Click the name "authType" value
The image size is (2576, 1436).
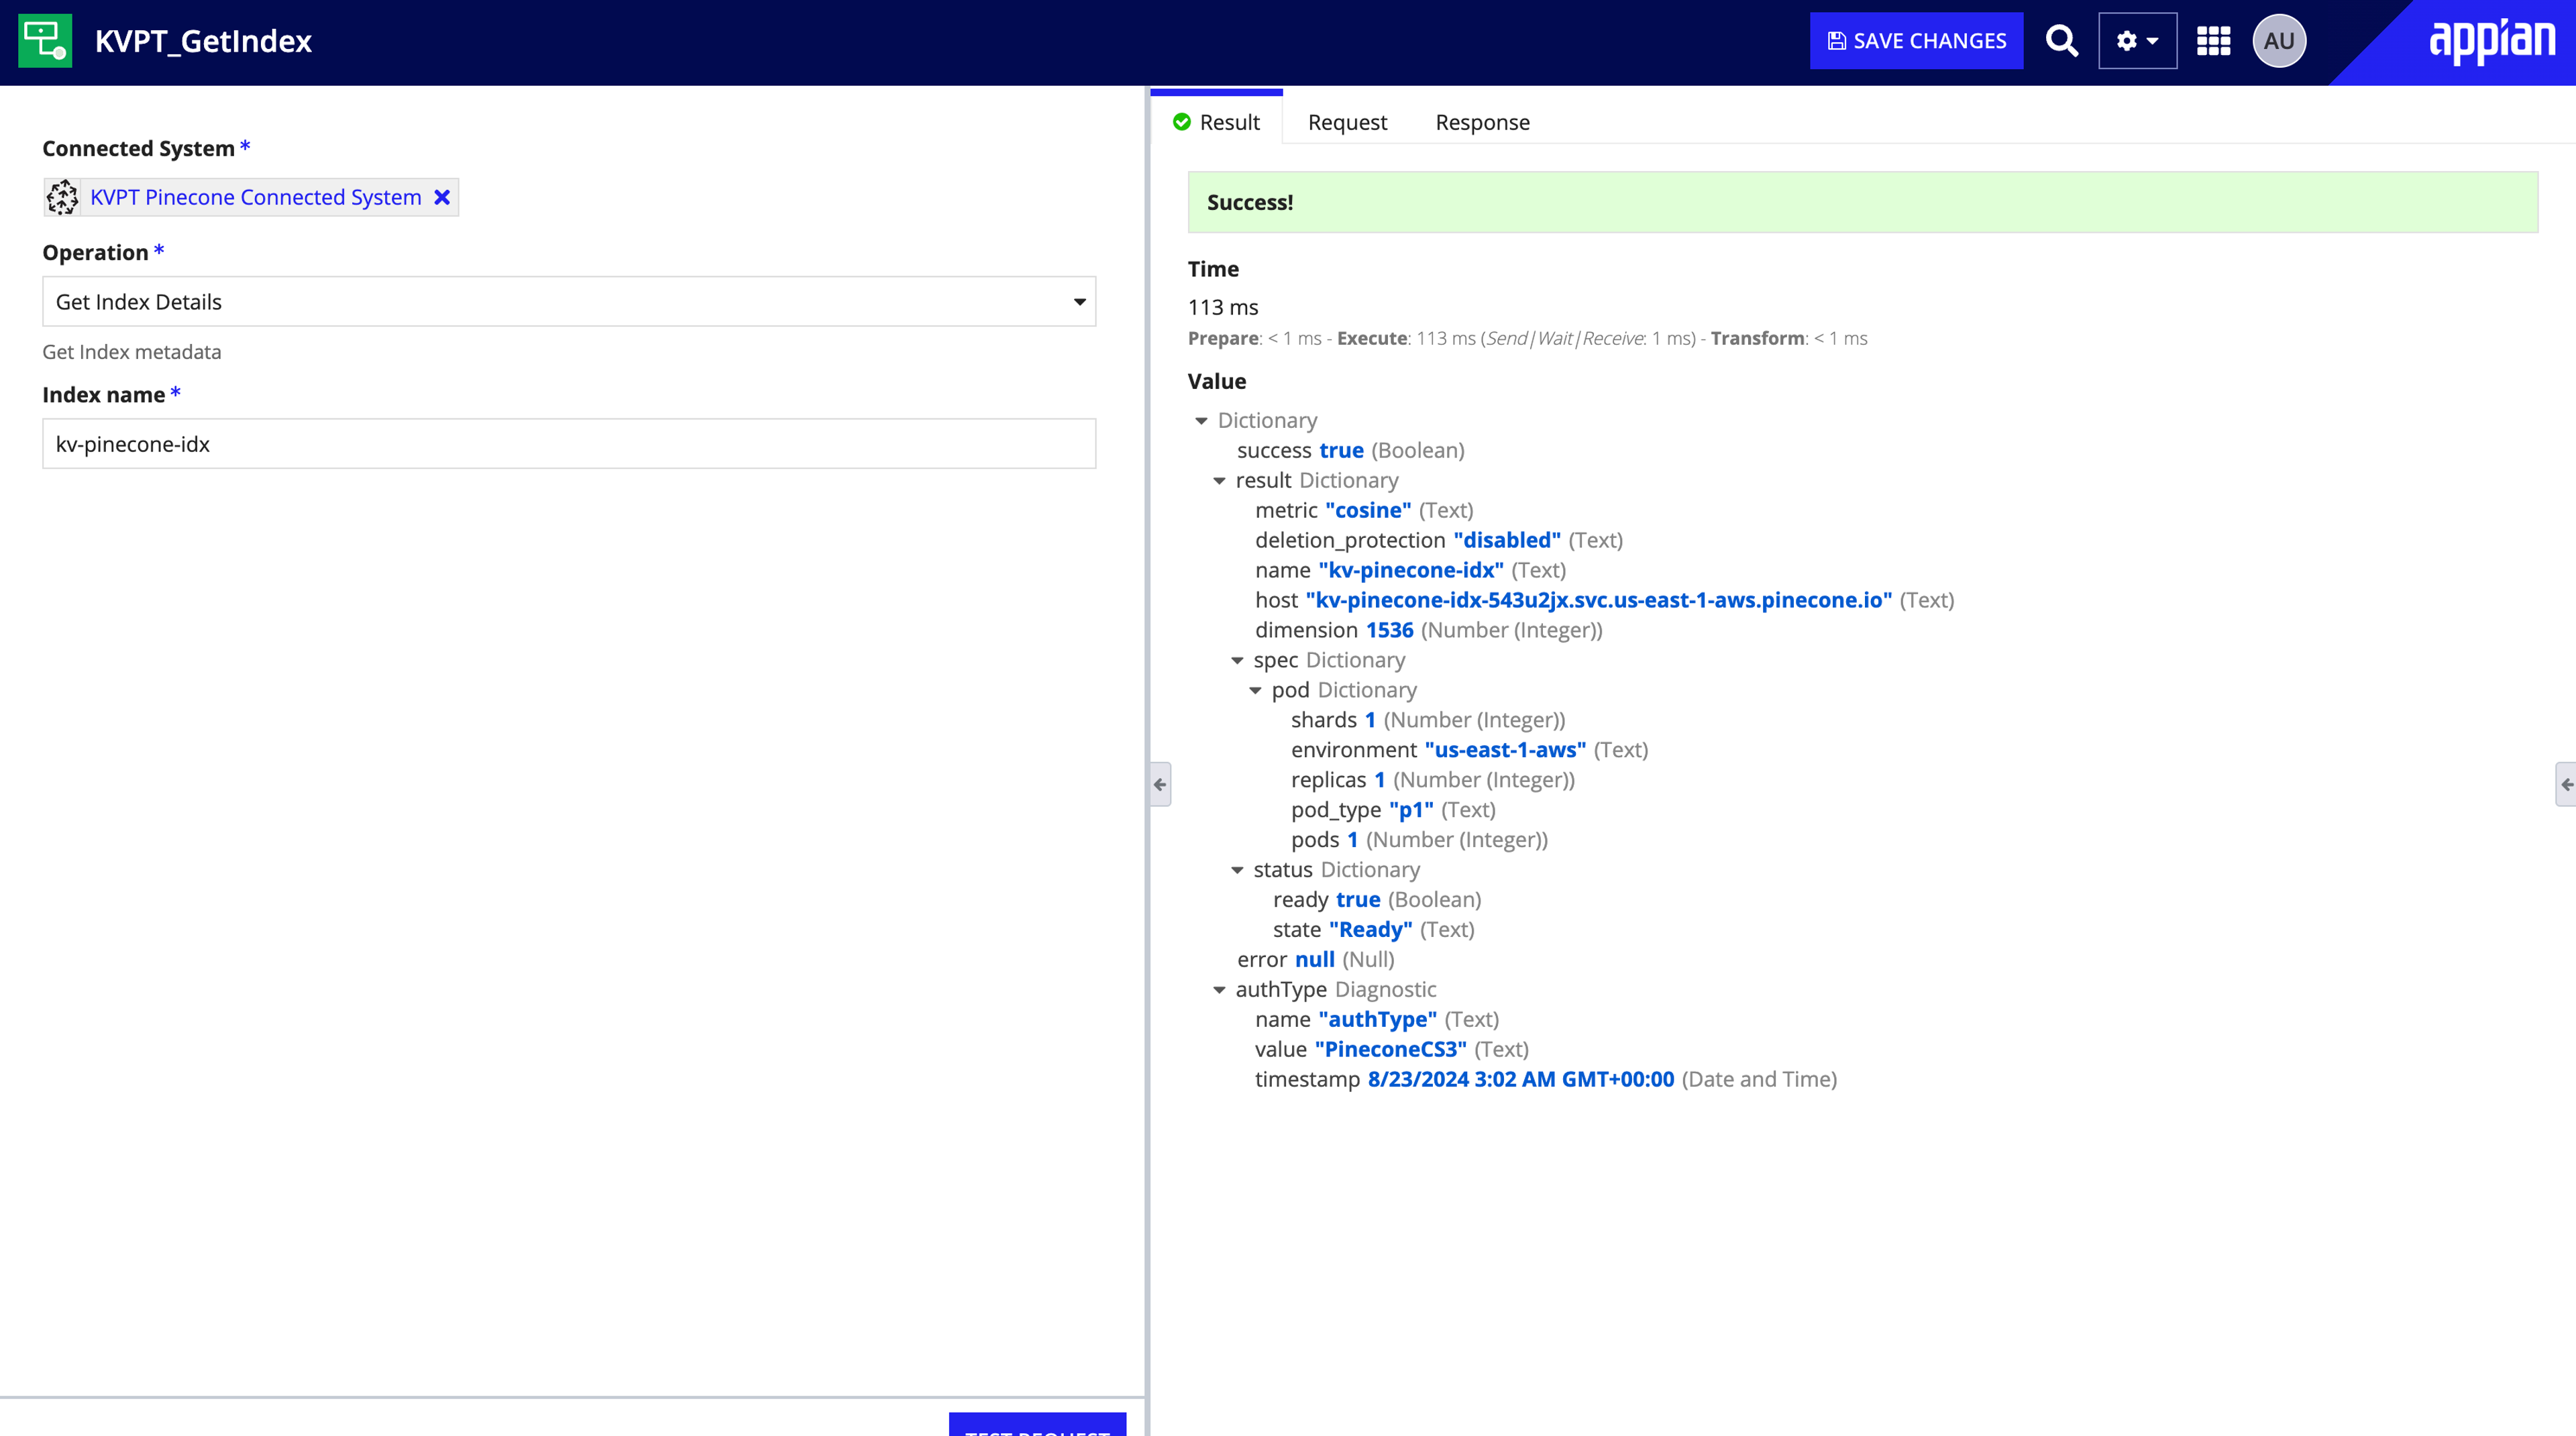tap(1377, 1020)
